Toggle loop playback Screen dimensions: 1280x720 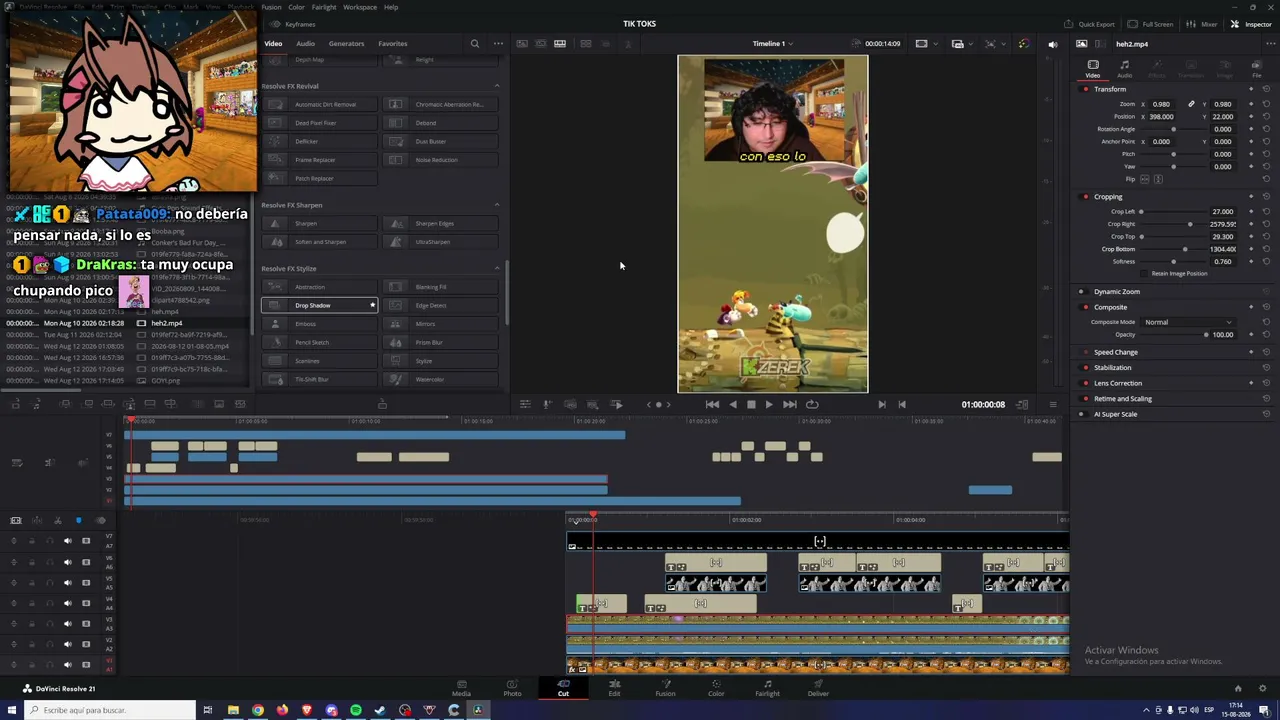(812, 404)
